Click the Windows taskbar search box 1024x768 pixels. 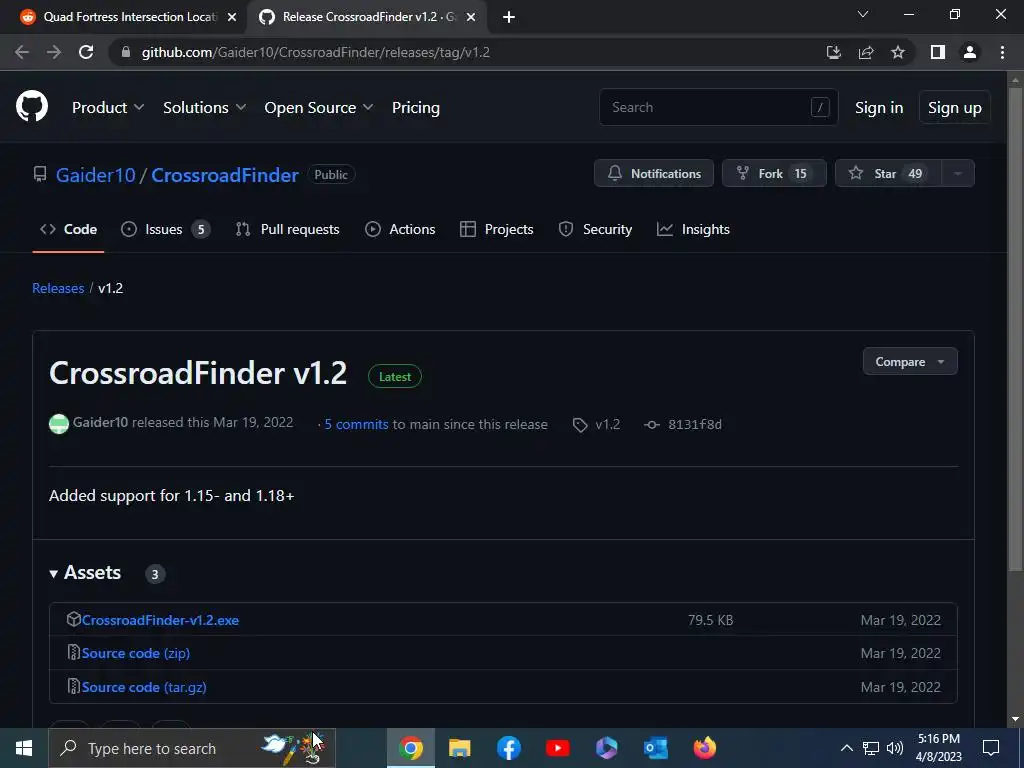[192, 748]
